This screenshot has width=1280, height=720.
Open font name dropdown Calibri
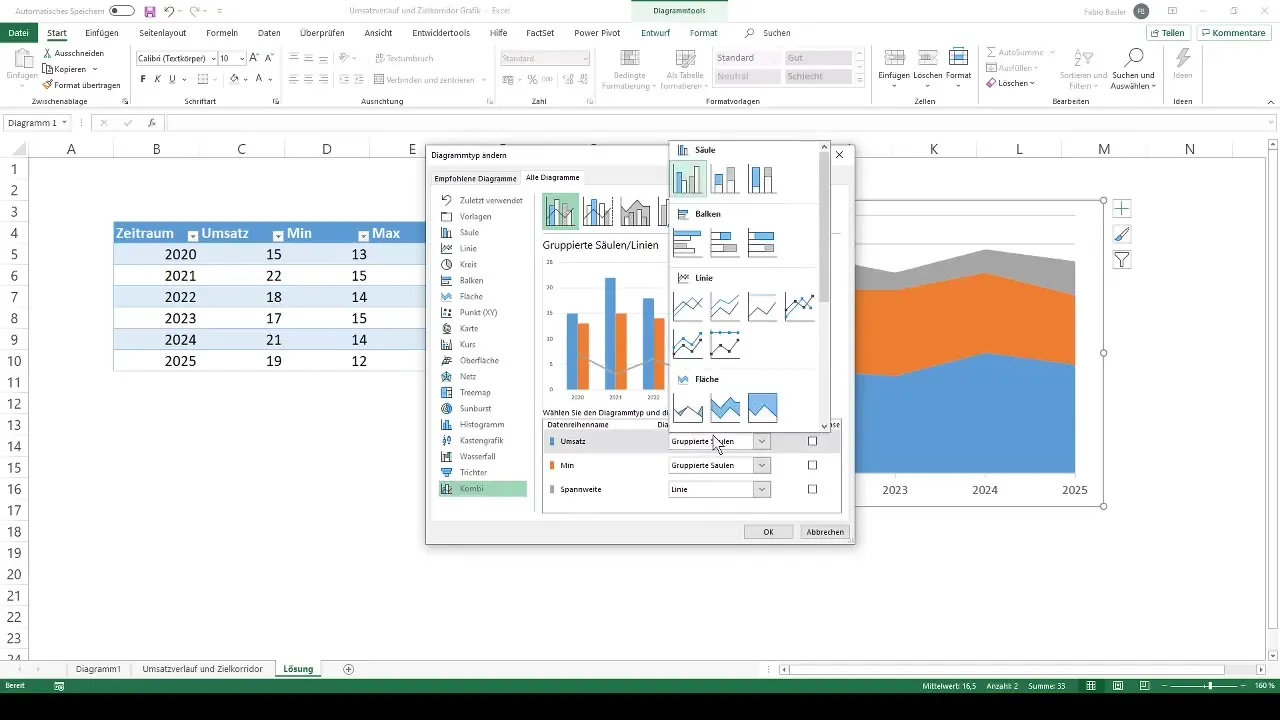click(x=213, y=59)
